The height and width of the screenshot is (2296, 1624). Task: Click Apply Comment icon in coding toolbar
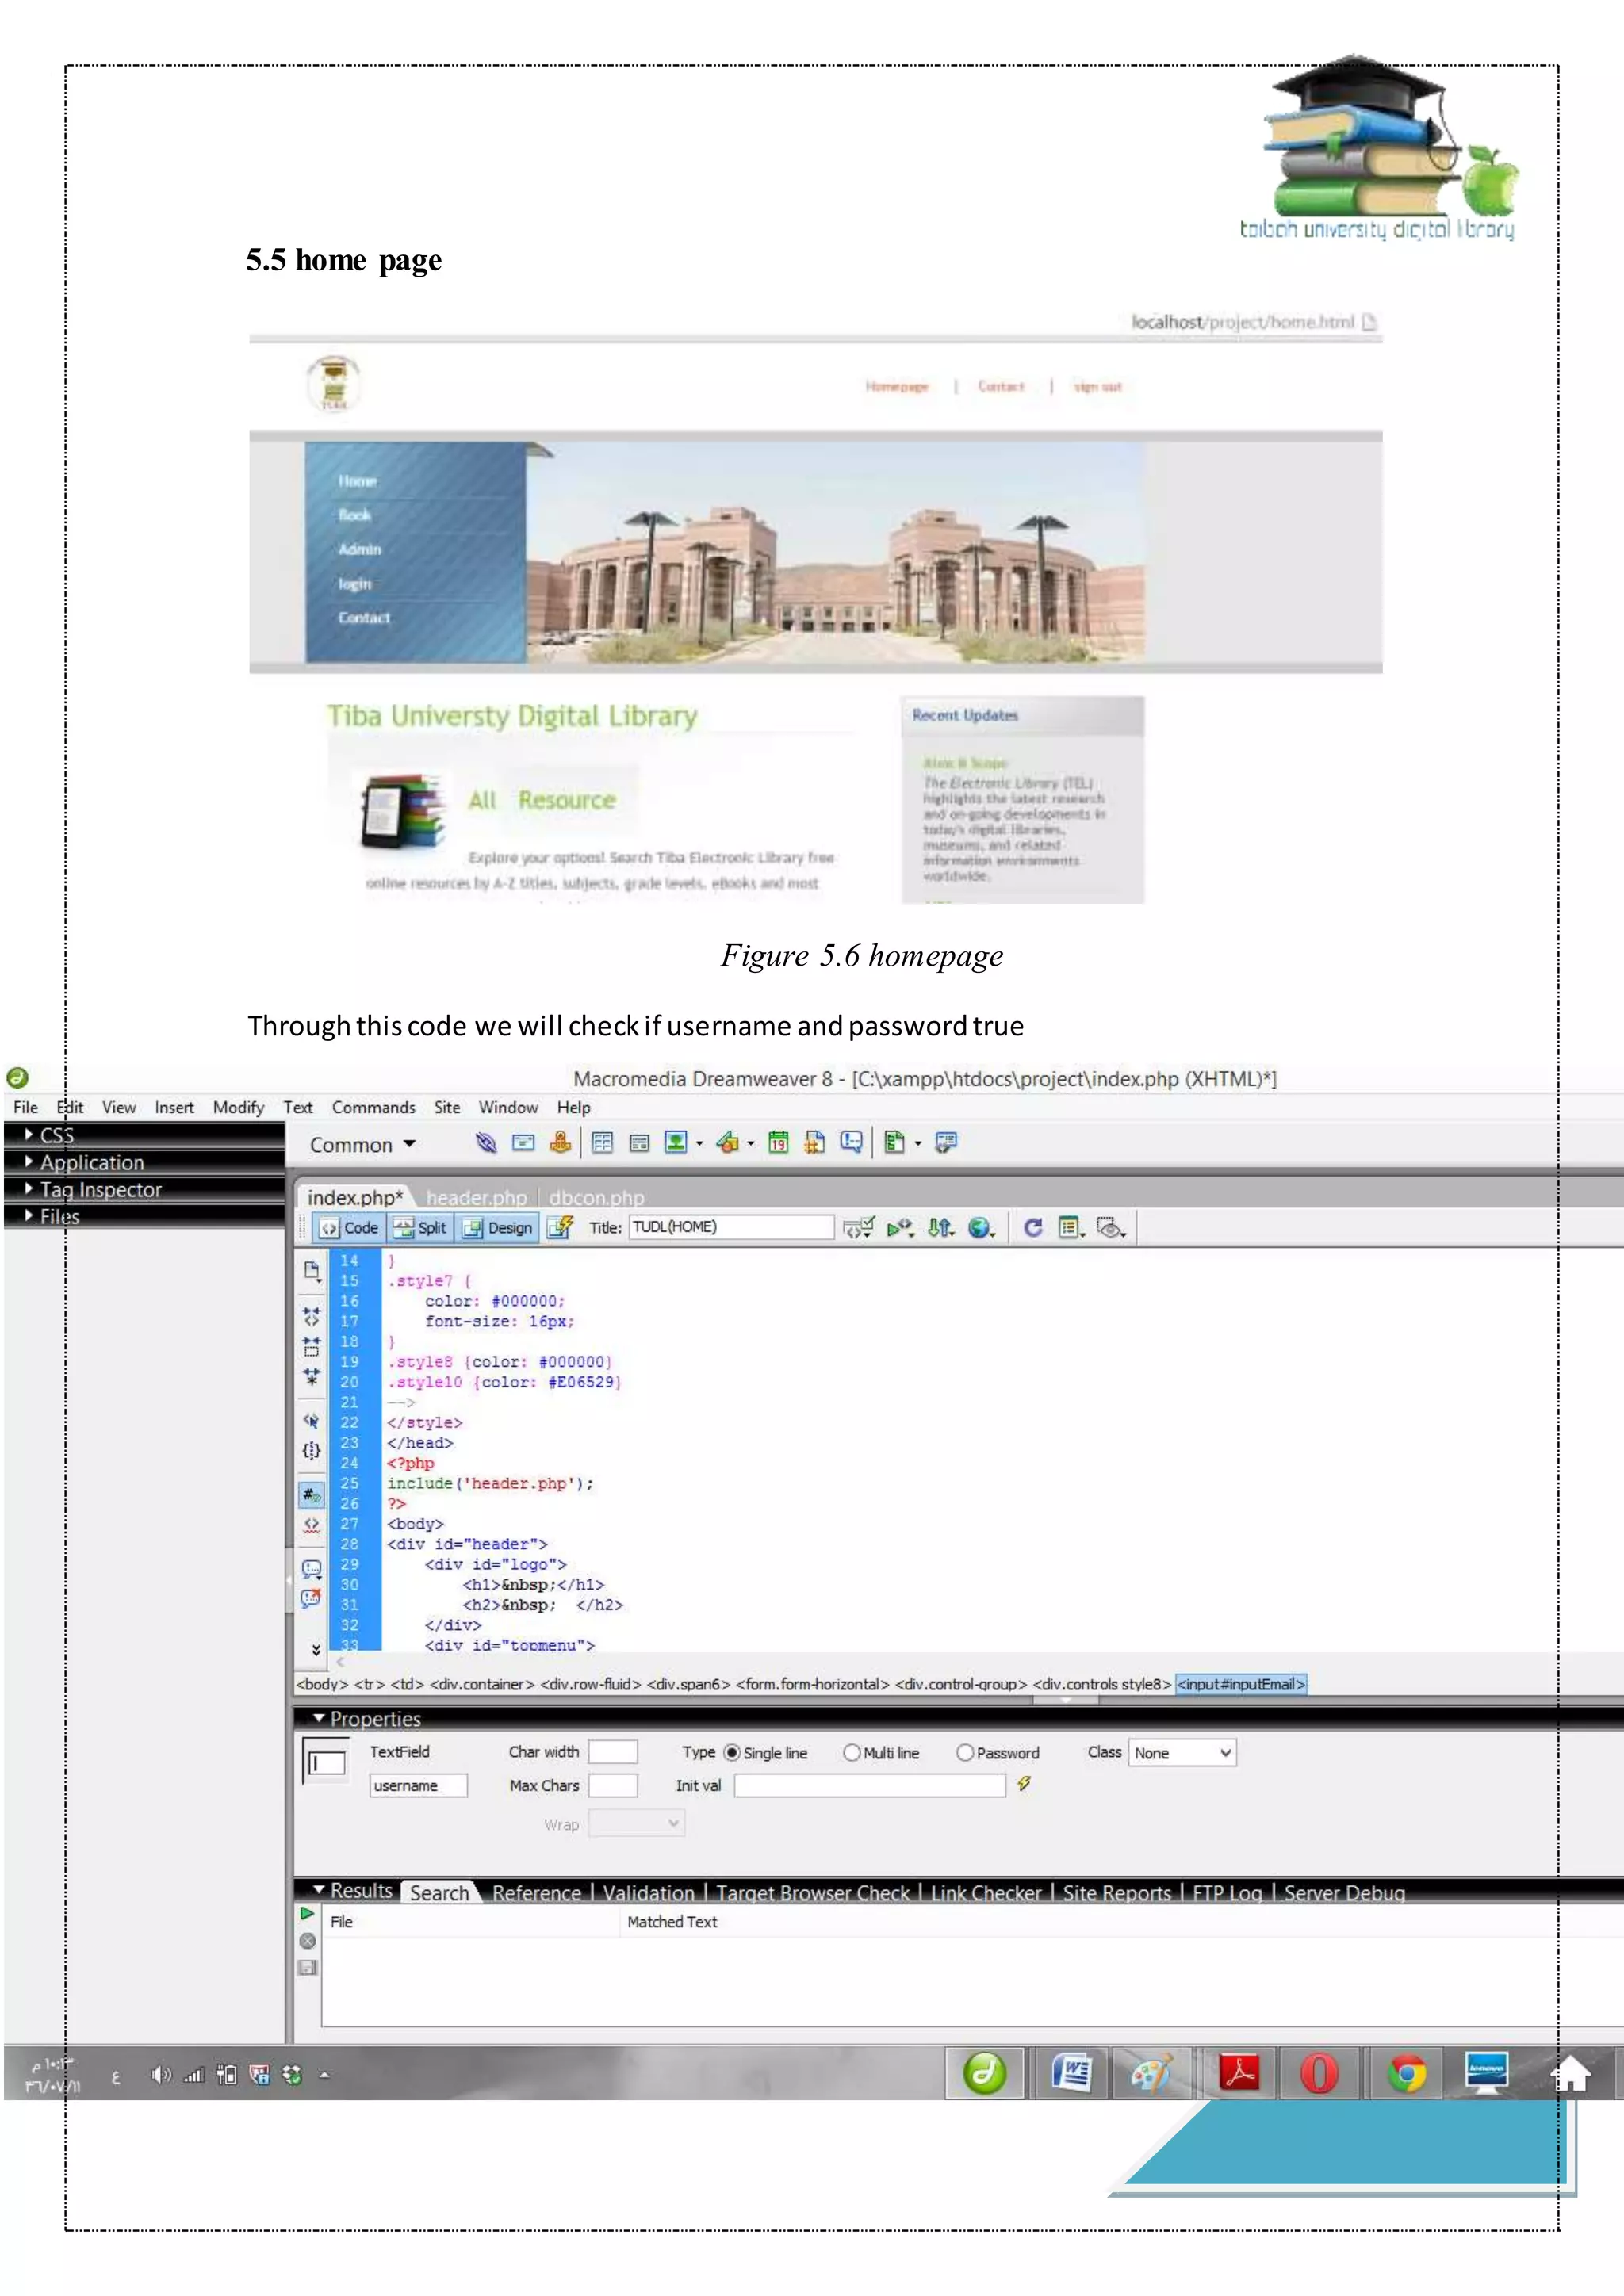pos(312,1568)
